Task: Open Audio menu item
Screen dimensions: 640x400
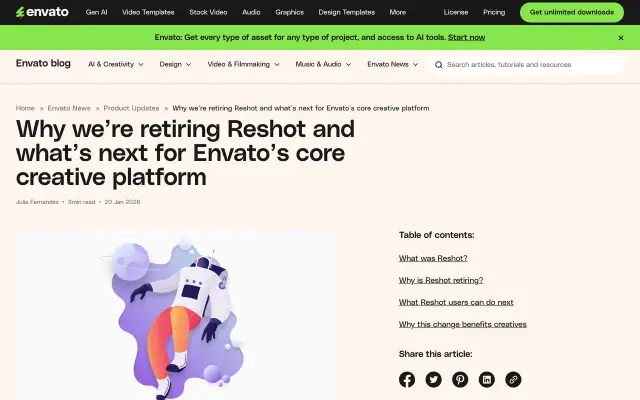Action: point(251,12)
